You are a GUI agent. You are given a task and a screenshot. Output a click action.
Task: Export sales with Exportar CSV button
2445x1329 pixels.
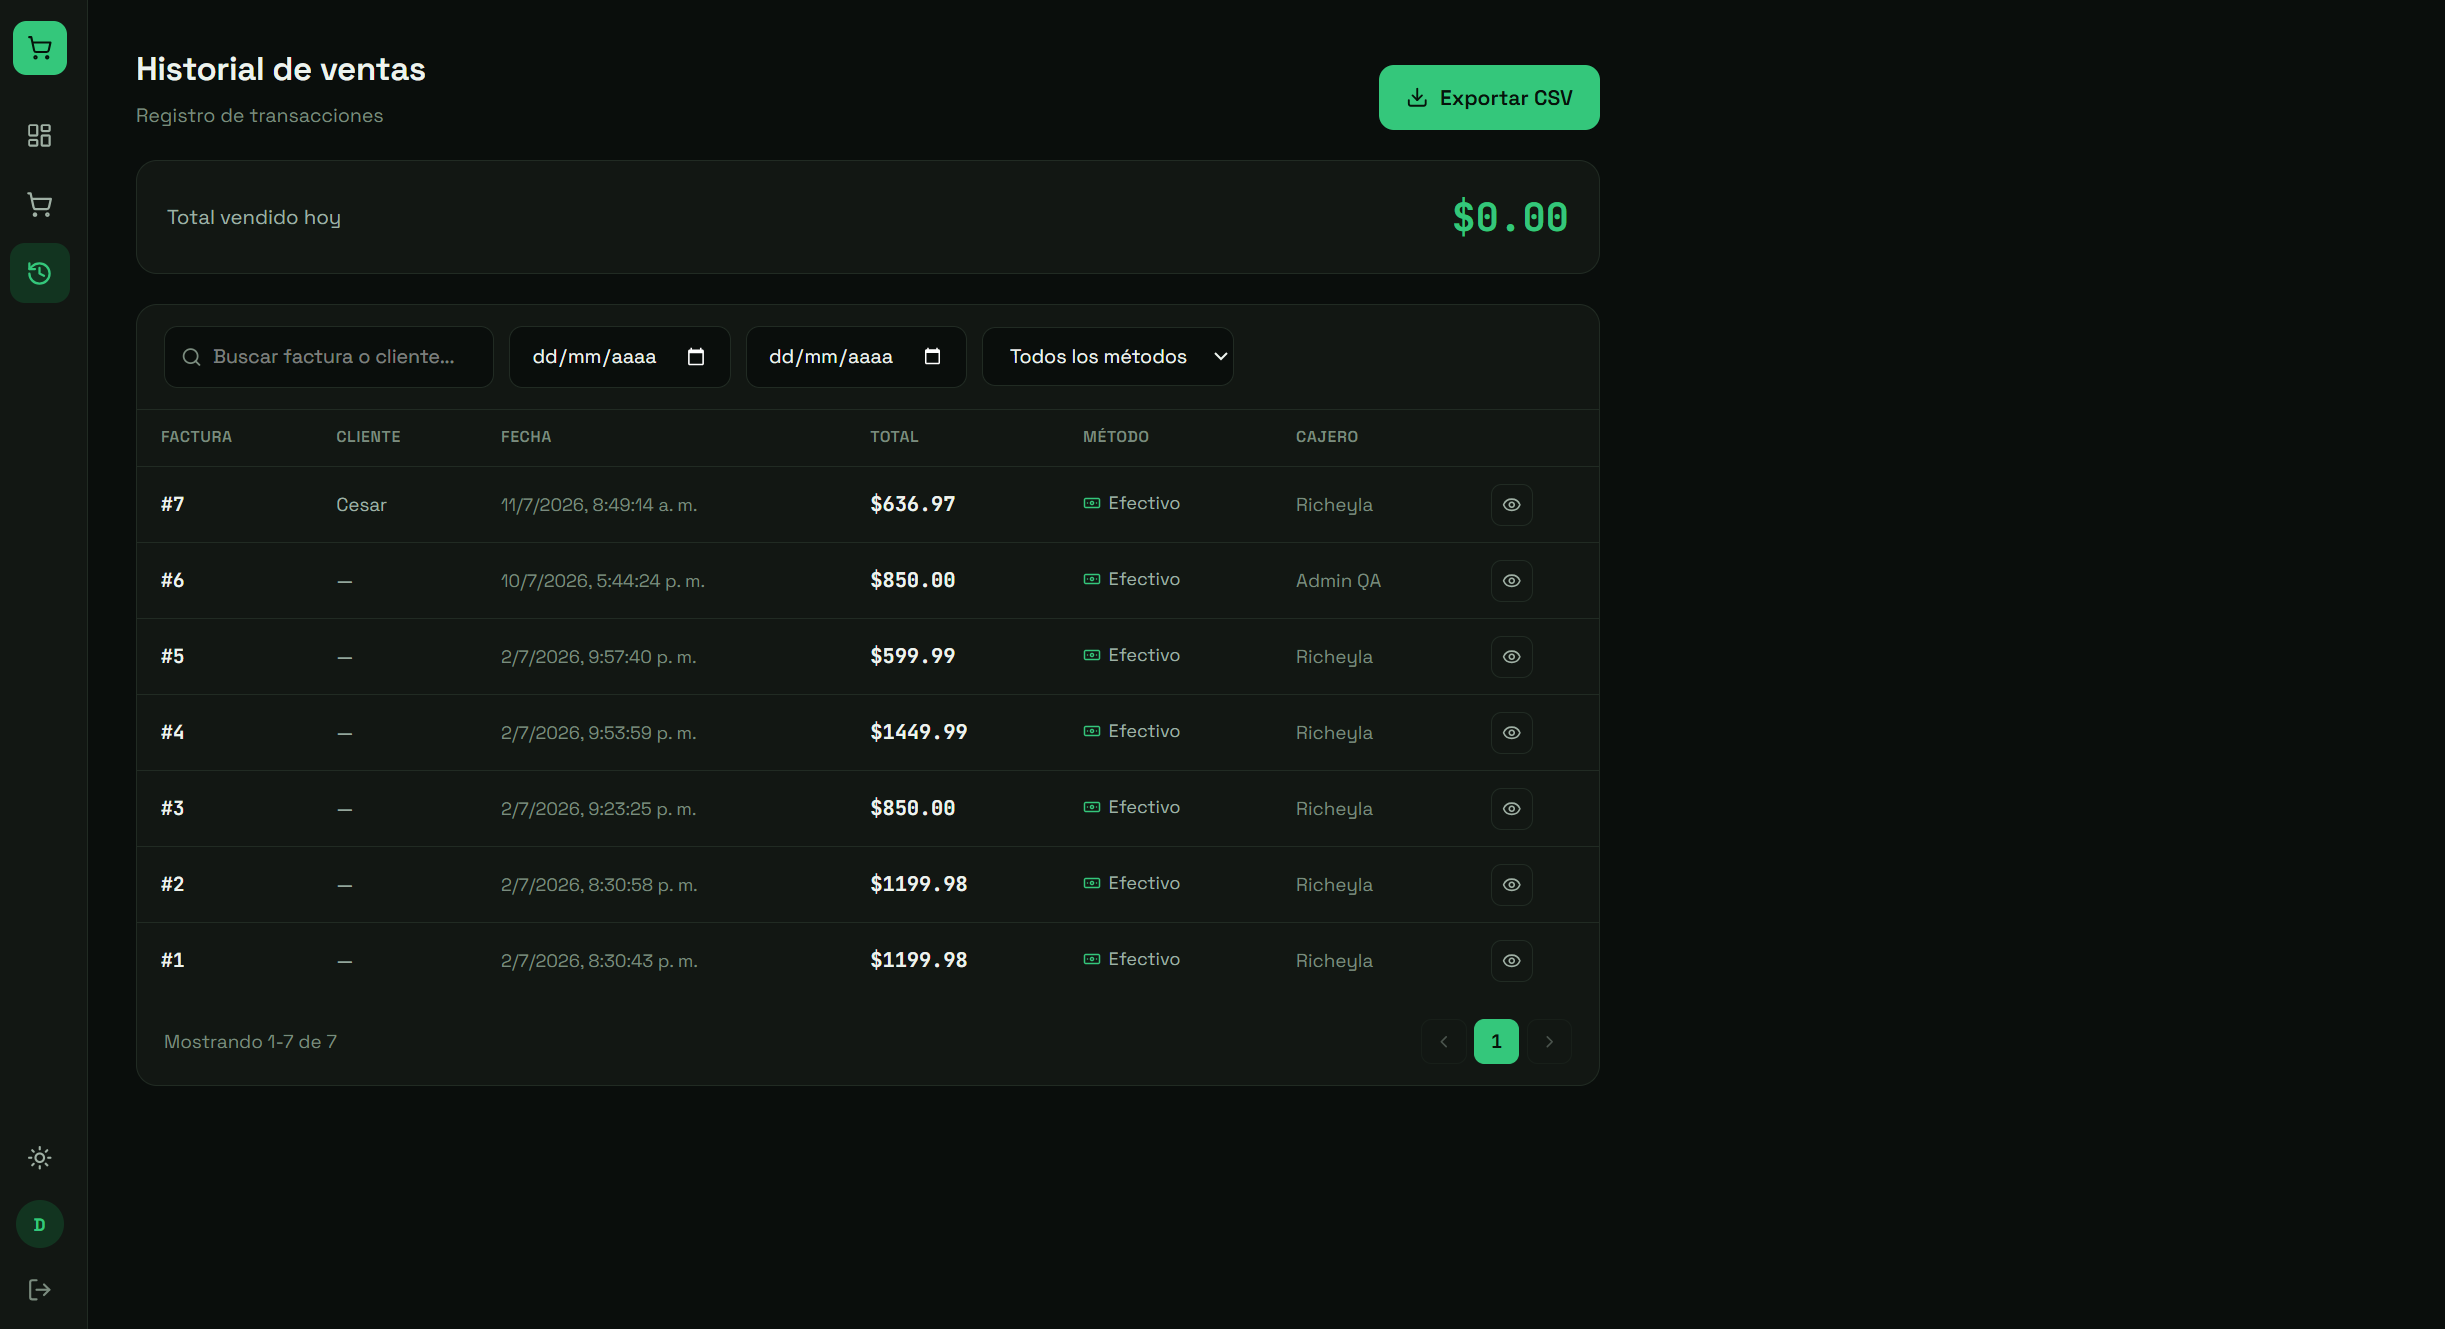(1489, 98)
